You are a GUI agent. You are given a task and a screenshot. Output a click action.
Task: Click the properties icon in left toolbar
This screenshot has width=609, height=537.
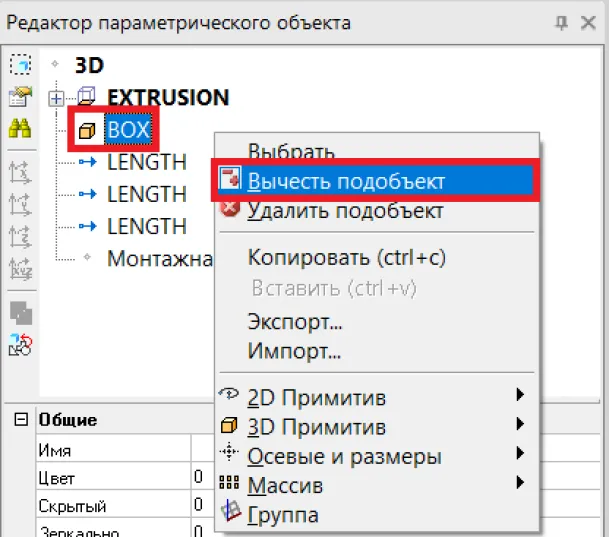(x=20, y=97)
